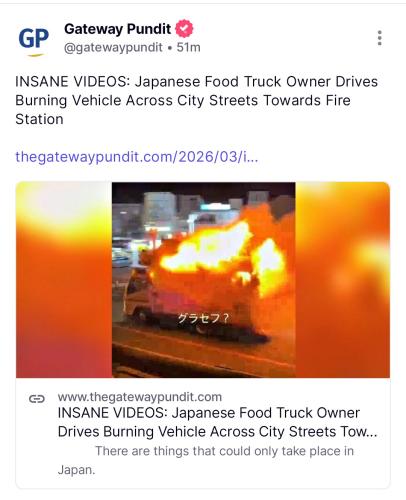This screenshot has height=500, width=406.
Task: Open the GP profile avatar
Action: tap(33, 39)
